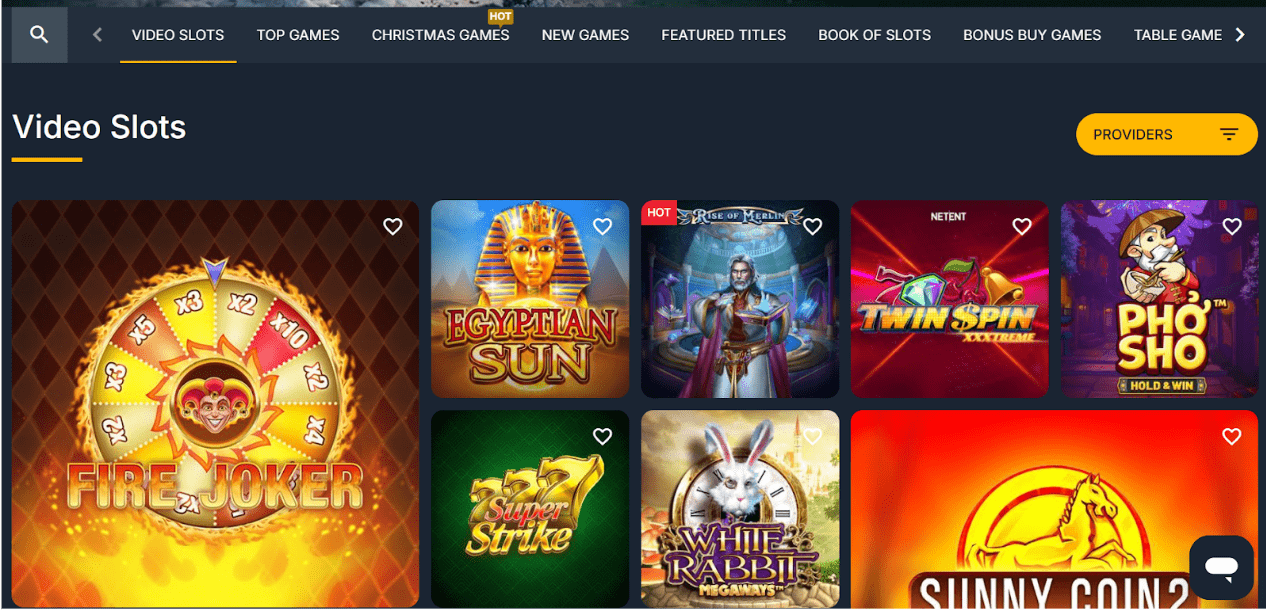Open the Fire Joker game thumbnail

(215, 404)
